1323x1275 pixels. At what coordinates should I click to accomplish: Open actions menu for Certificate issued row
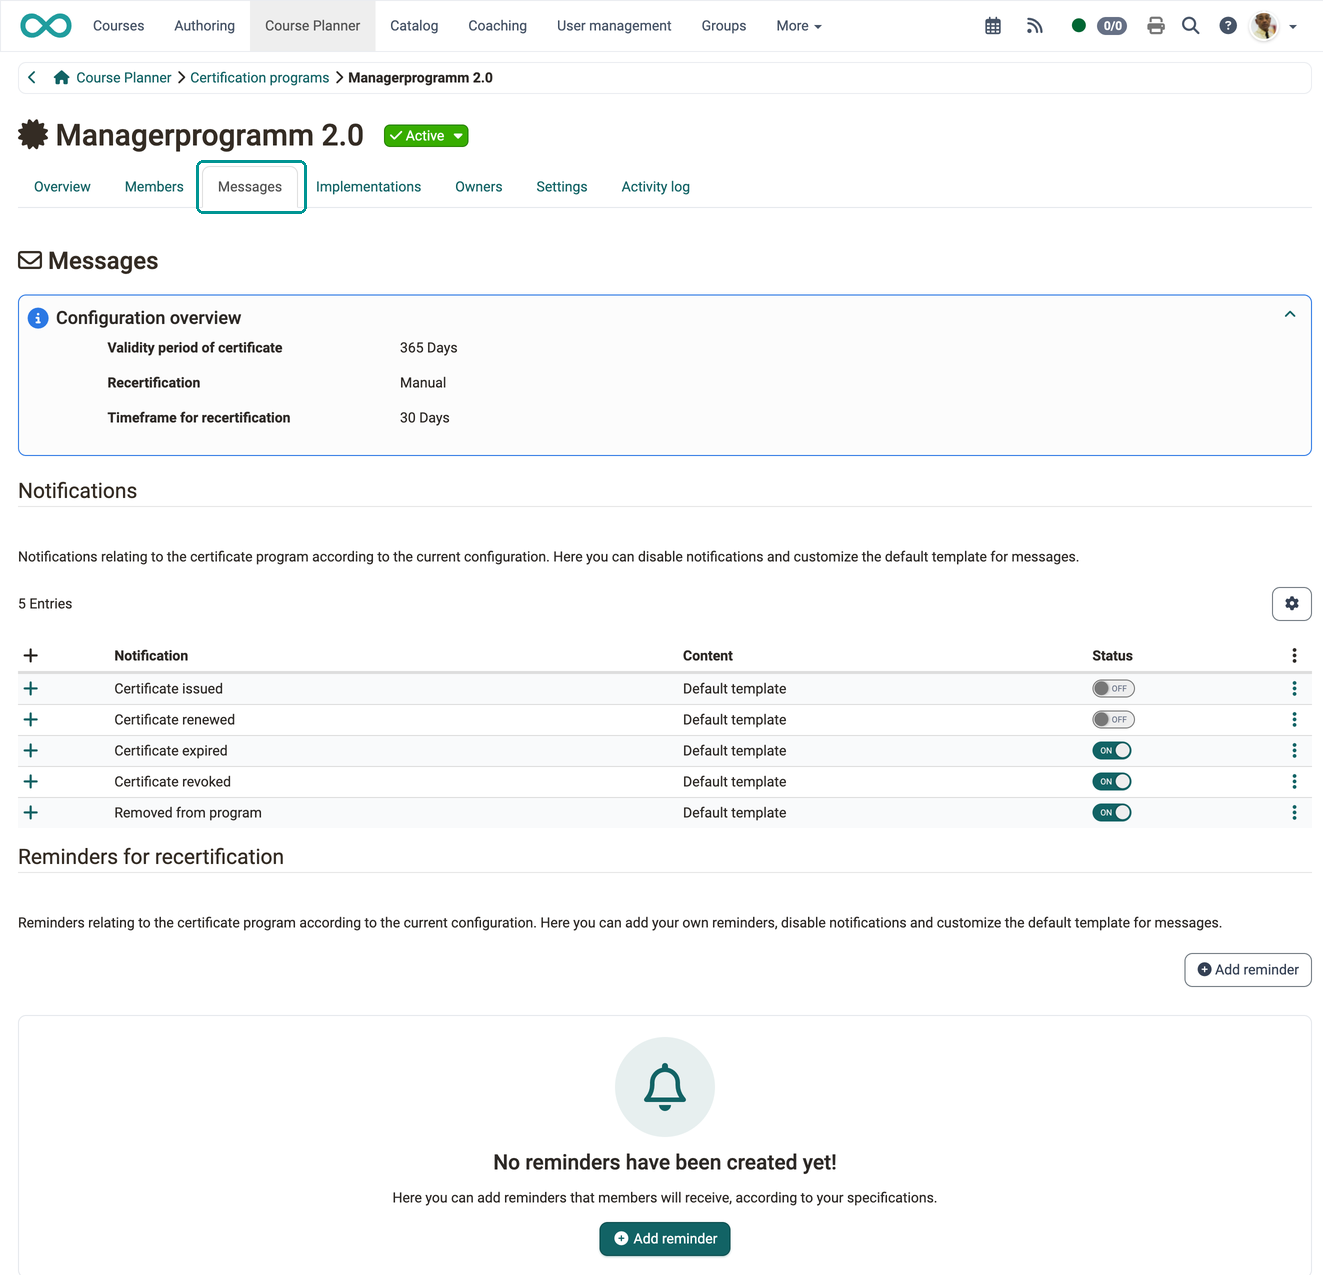click(x=1294, y=688)
